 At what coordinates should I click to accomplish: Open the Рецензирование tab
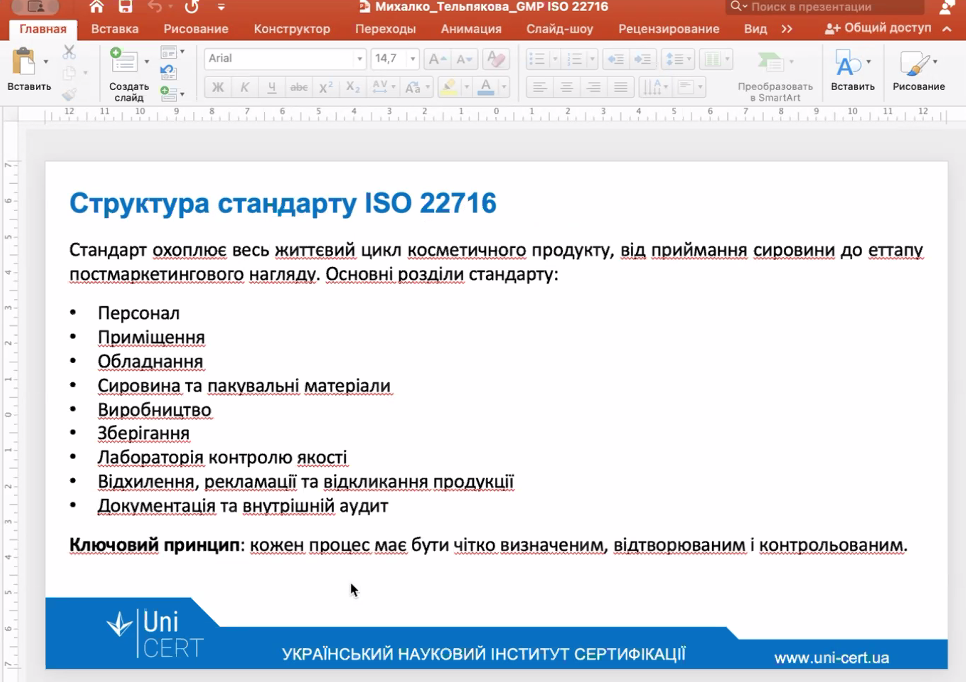[668, 29]
